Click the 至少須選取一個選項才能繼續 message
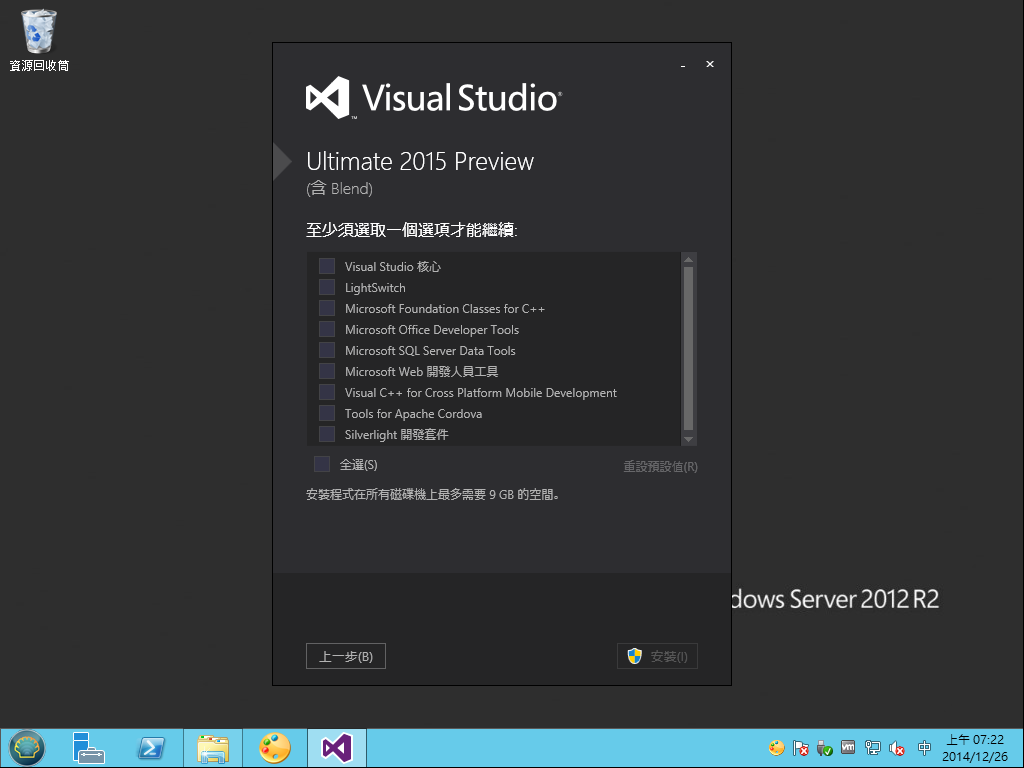 411,230
